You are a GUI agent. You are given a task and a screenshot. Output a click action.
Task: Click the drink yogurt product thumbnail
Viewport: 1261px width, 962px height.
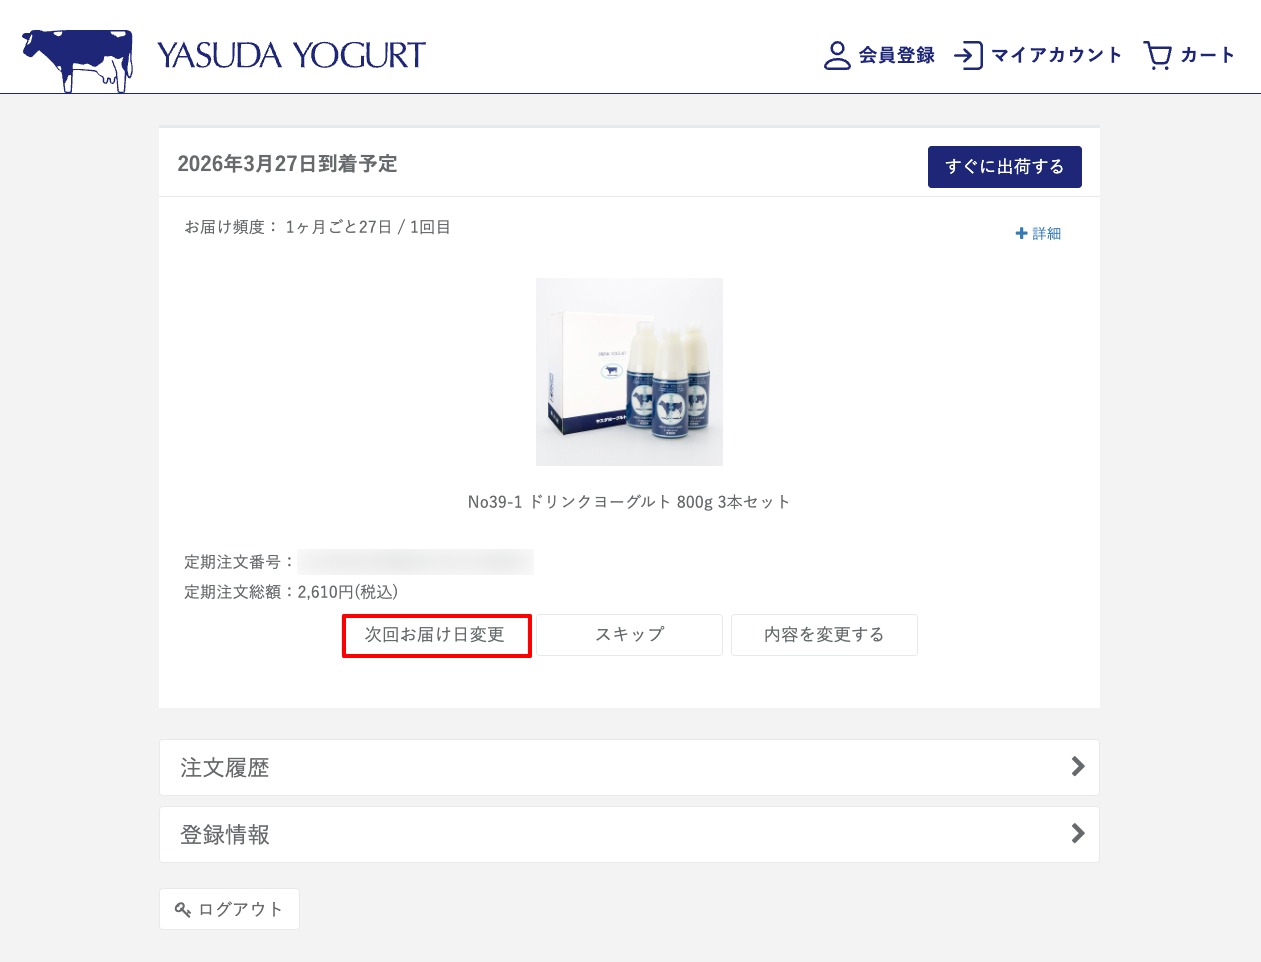pyautogui.click(x=629, y=372)
